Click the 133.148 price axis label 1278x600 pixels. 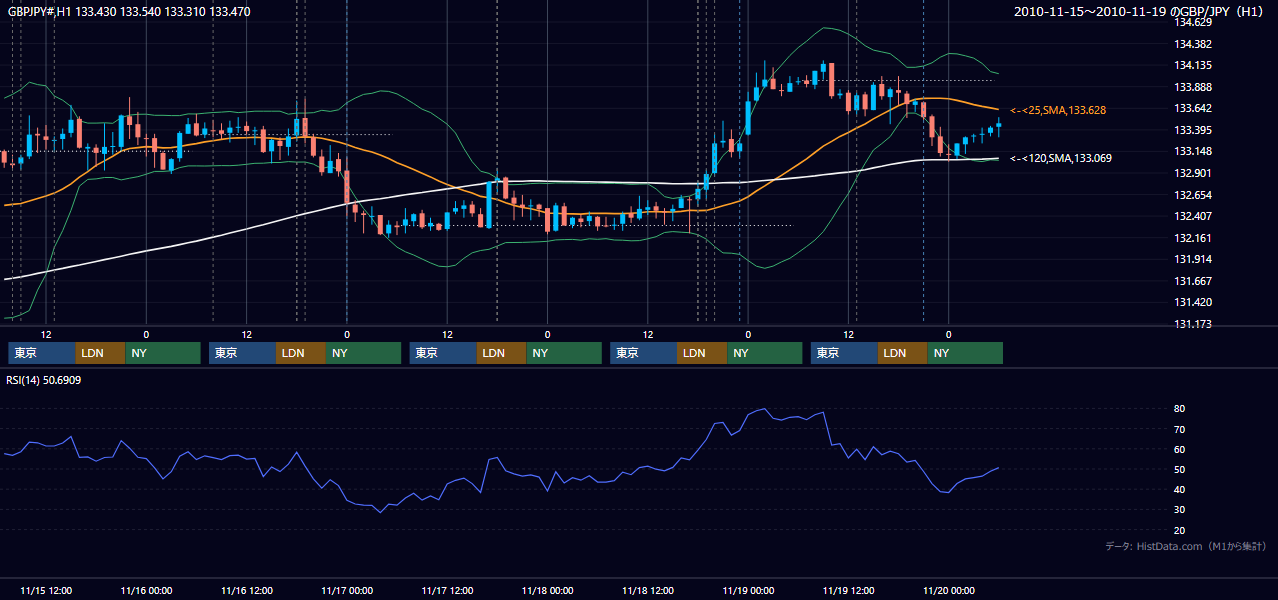click(1193, 151)
